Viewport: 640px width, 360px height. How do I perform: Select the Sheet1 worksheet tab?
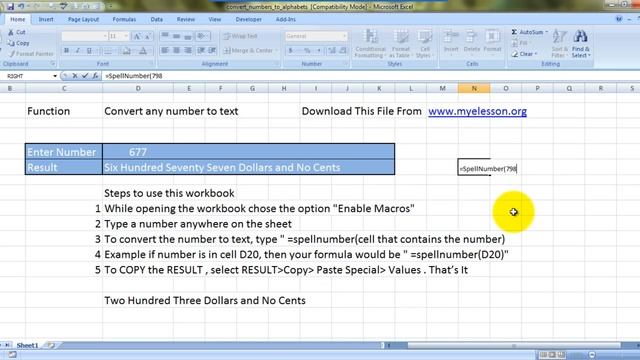click(27, 345)
